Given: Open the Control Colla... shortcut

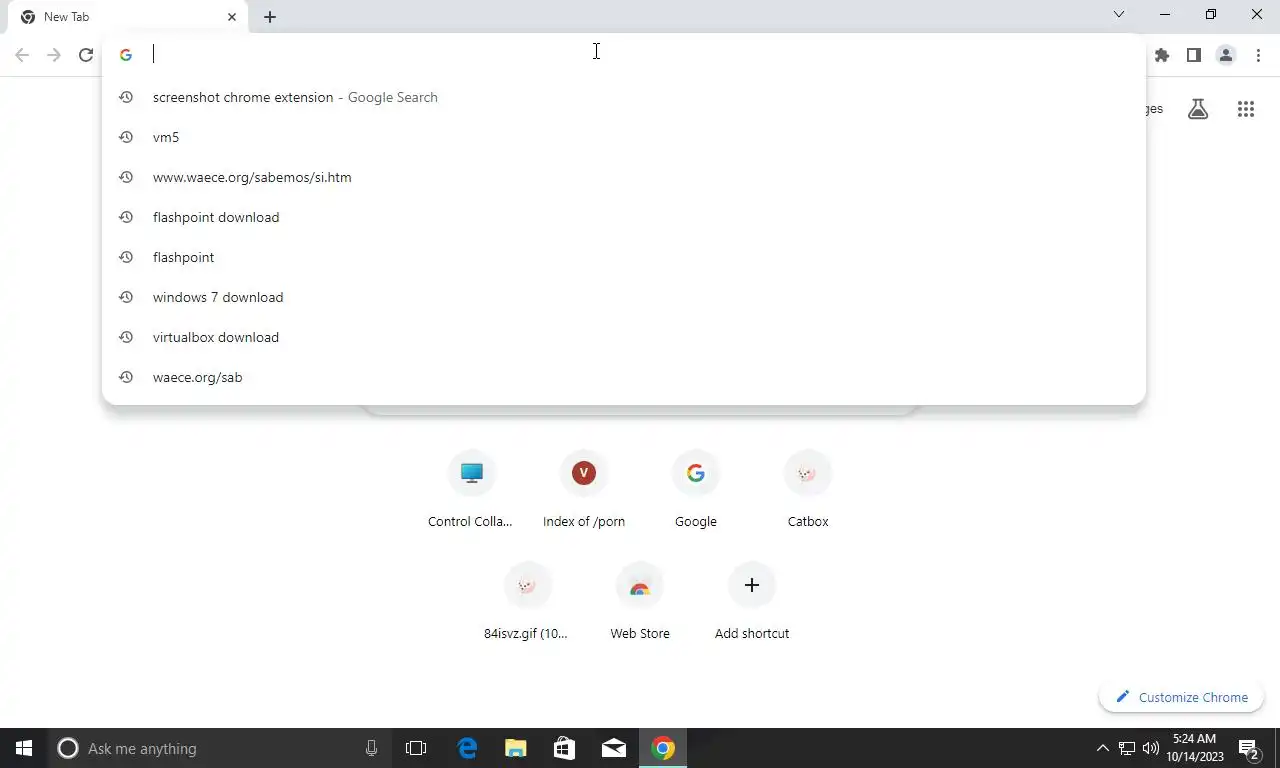Looking at the screenshot, I should [472, 489].
